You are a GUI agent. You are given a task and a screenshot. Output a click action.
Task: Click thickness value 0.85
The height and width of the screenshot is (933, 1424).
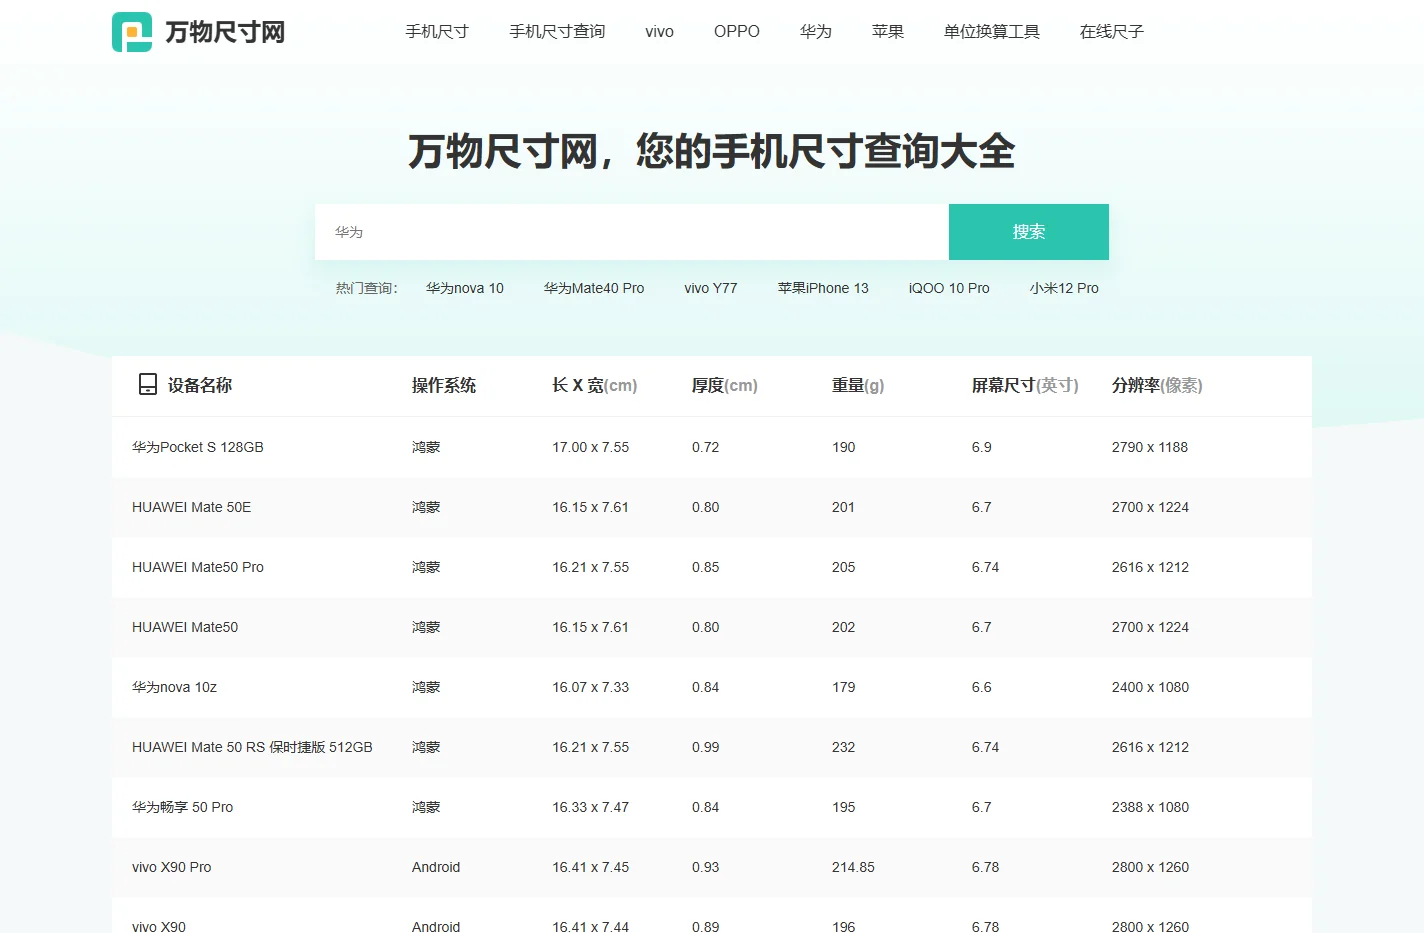tap(706, 567)
